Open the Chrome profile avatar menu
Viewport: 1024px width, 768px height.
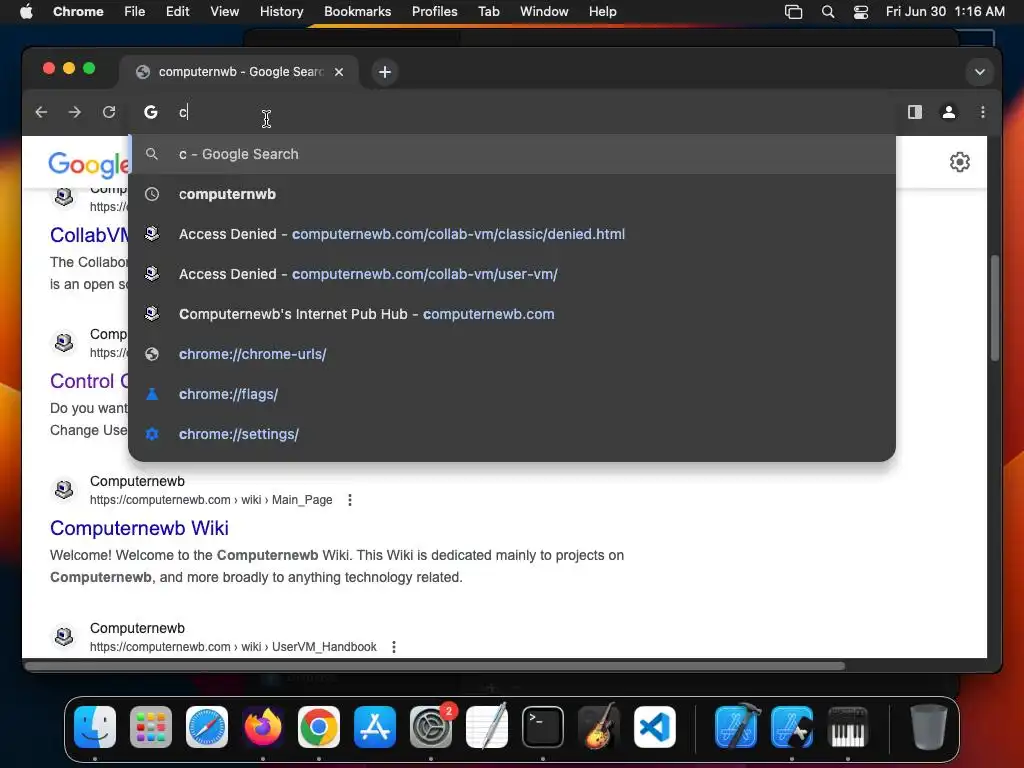(949, 112)
